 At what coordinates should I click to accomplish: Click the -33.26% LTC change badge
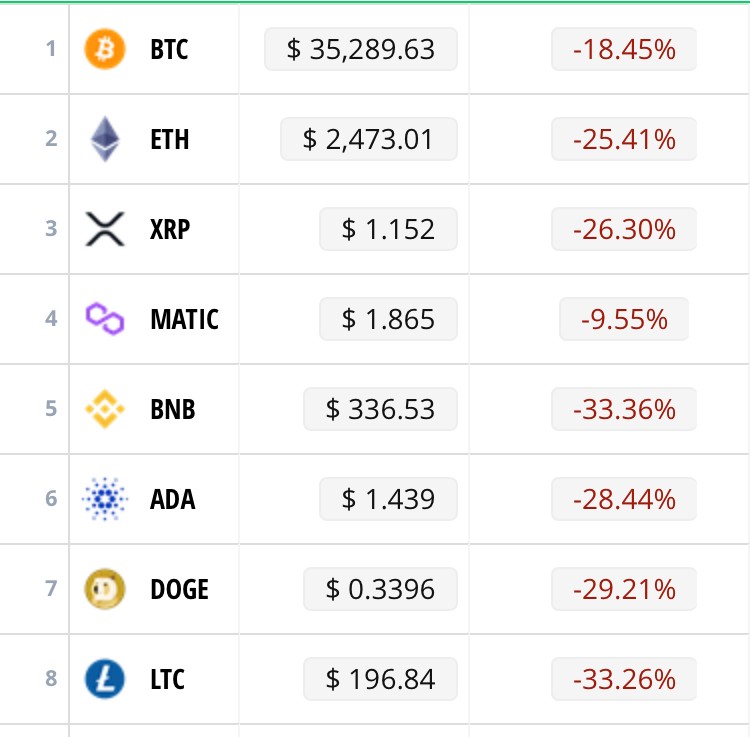coord(624,679)
